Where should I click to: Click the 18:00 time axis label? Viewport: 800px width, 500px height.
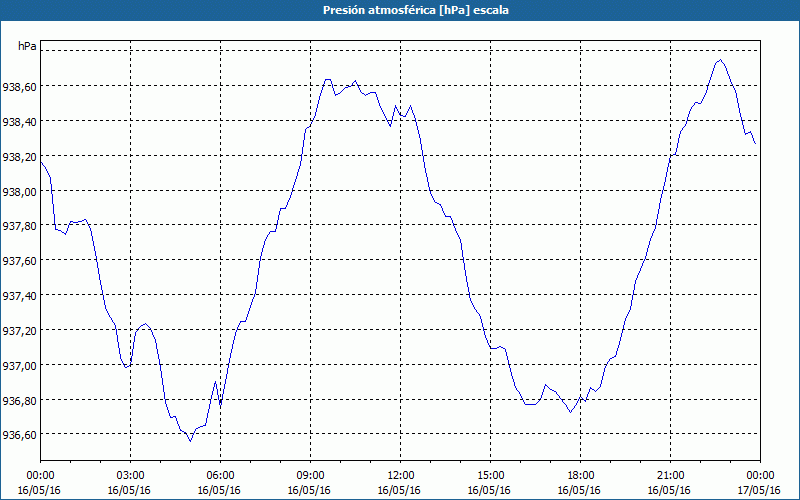coord(580,476)
